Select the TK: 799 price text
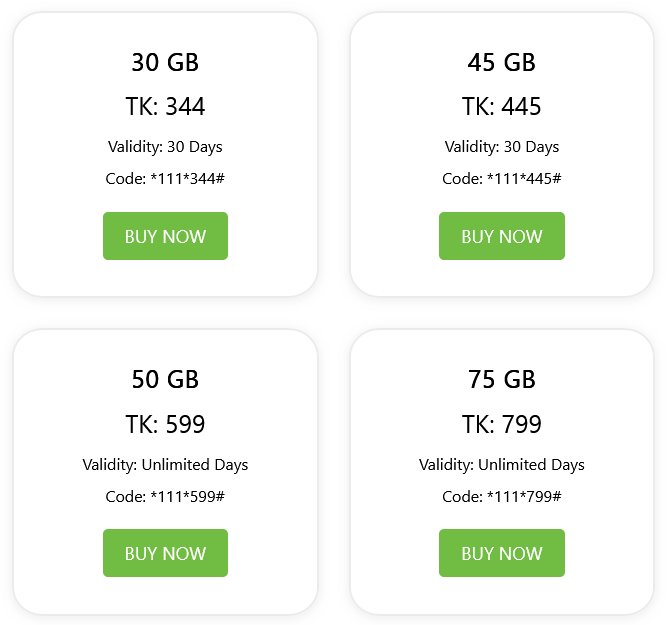The width and height of the screenshot is (667, 625). (x=501, y=424)
